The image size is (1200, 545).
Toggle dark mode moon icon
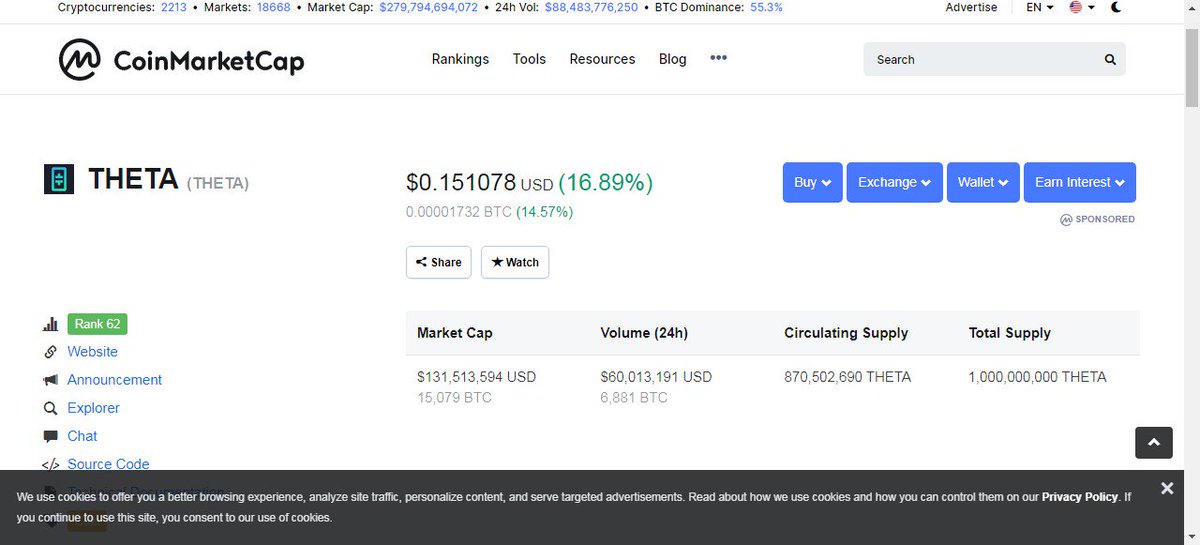tap(1116, 7)
